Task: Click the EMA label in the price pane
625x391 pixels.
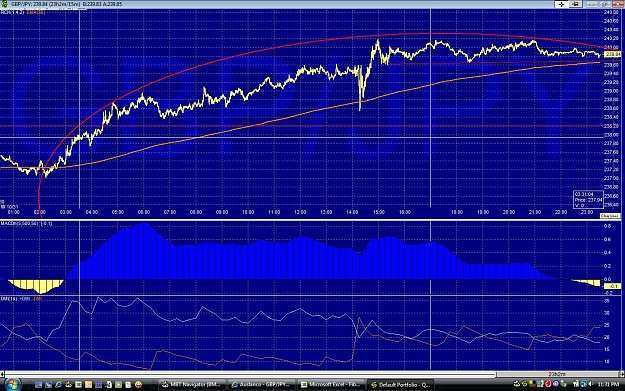Action: tap(36, 12)
